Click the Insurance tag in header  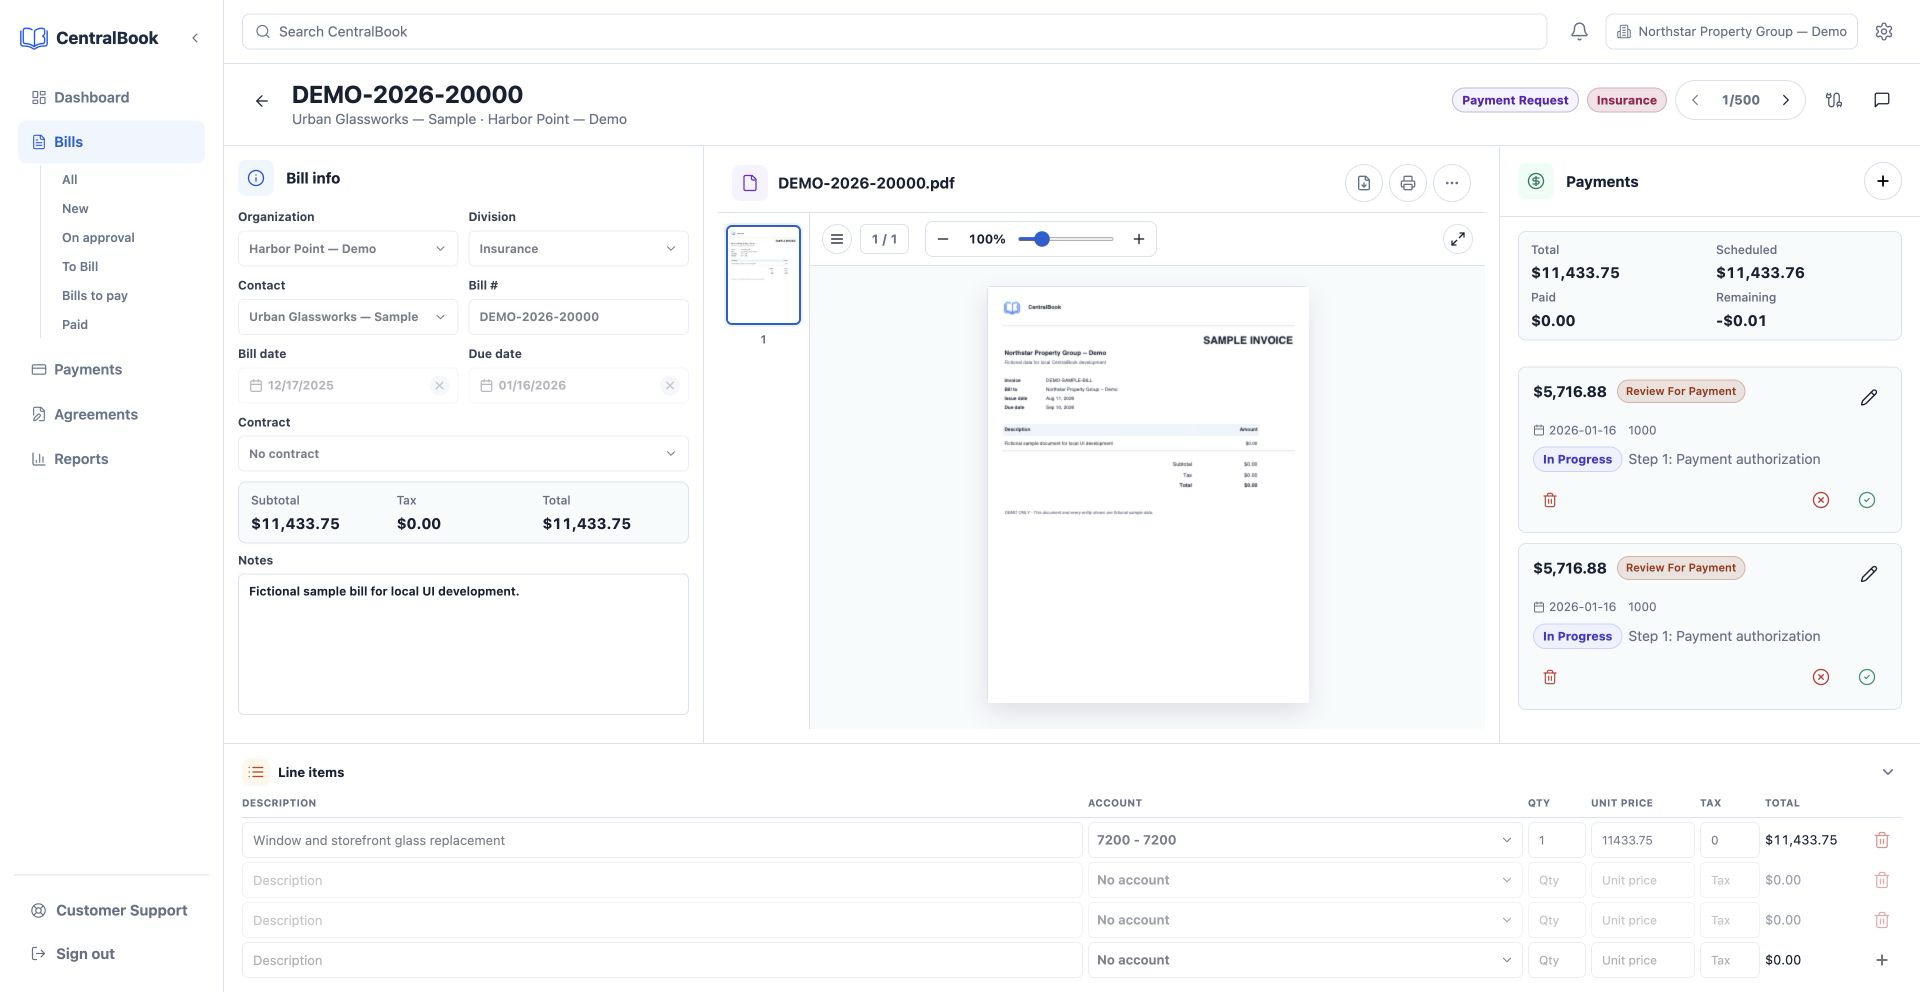(x=1626, y=100)
